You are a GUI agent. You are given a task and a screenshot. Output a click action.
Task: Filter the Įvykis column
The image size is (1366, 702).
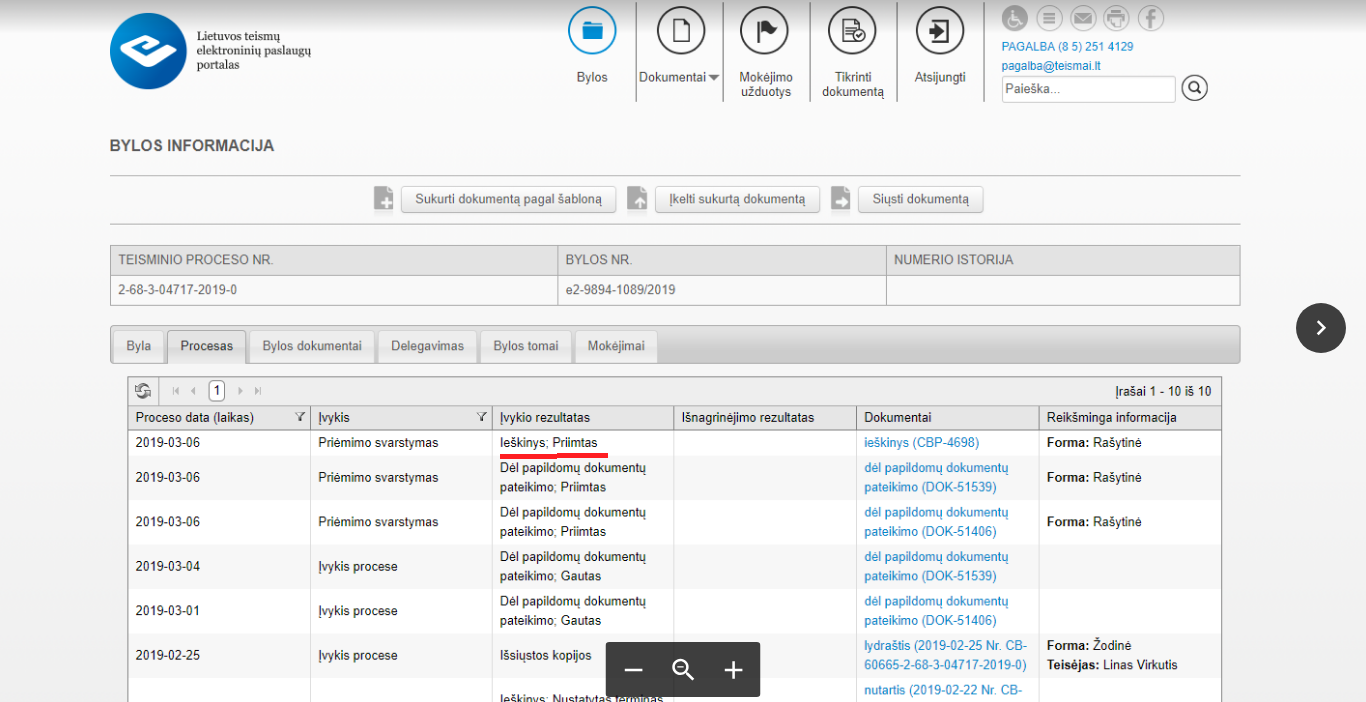click(482, 417)
